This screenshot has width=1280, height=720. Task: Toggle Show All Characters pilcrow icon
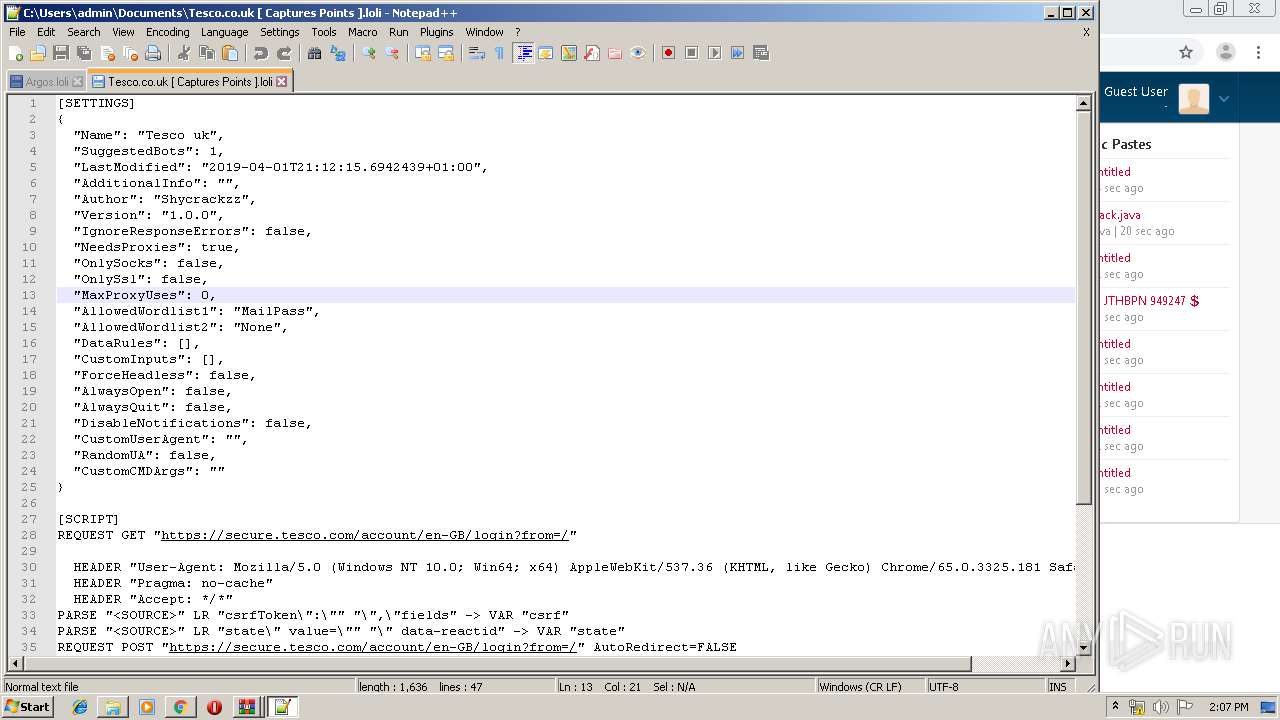(x=500, y=53)
